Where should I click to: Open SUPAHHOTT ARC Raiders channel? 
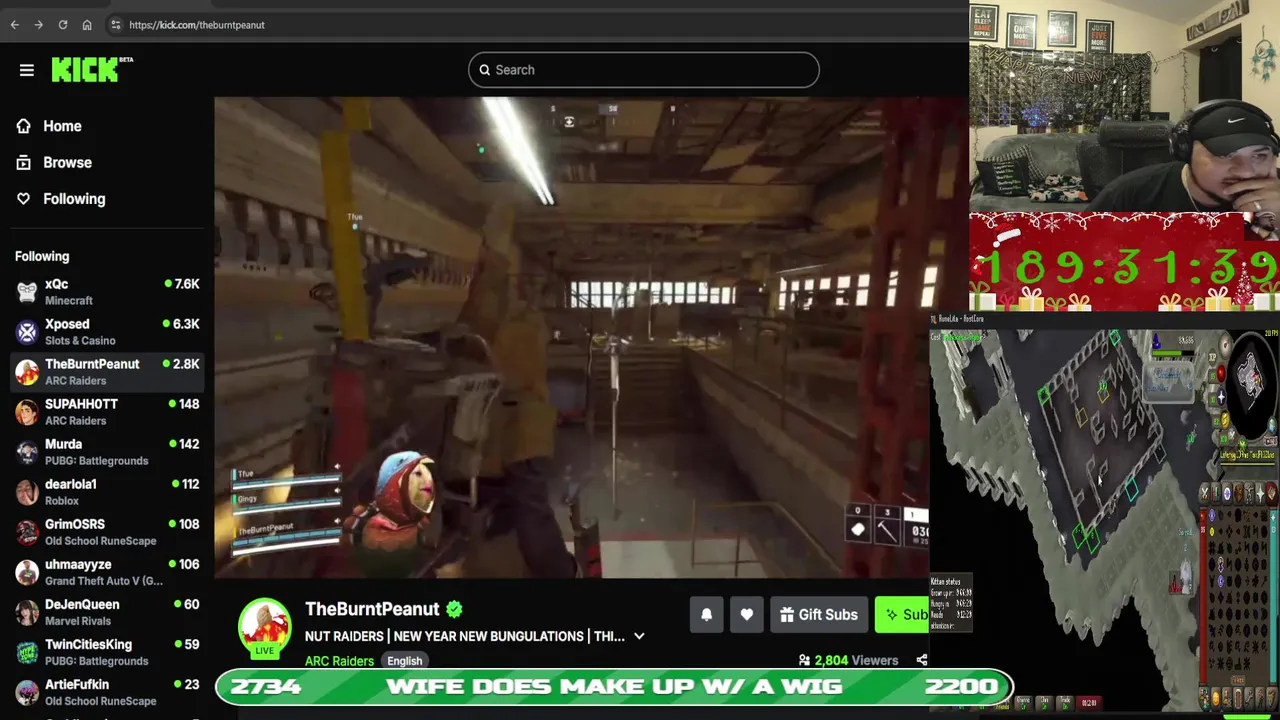click(x=107, y=412)
